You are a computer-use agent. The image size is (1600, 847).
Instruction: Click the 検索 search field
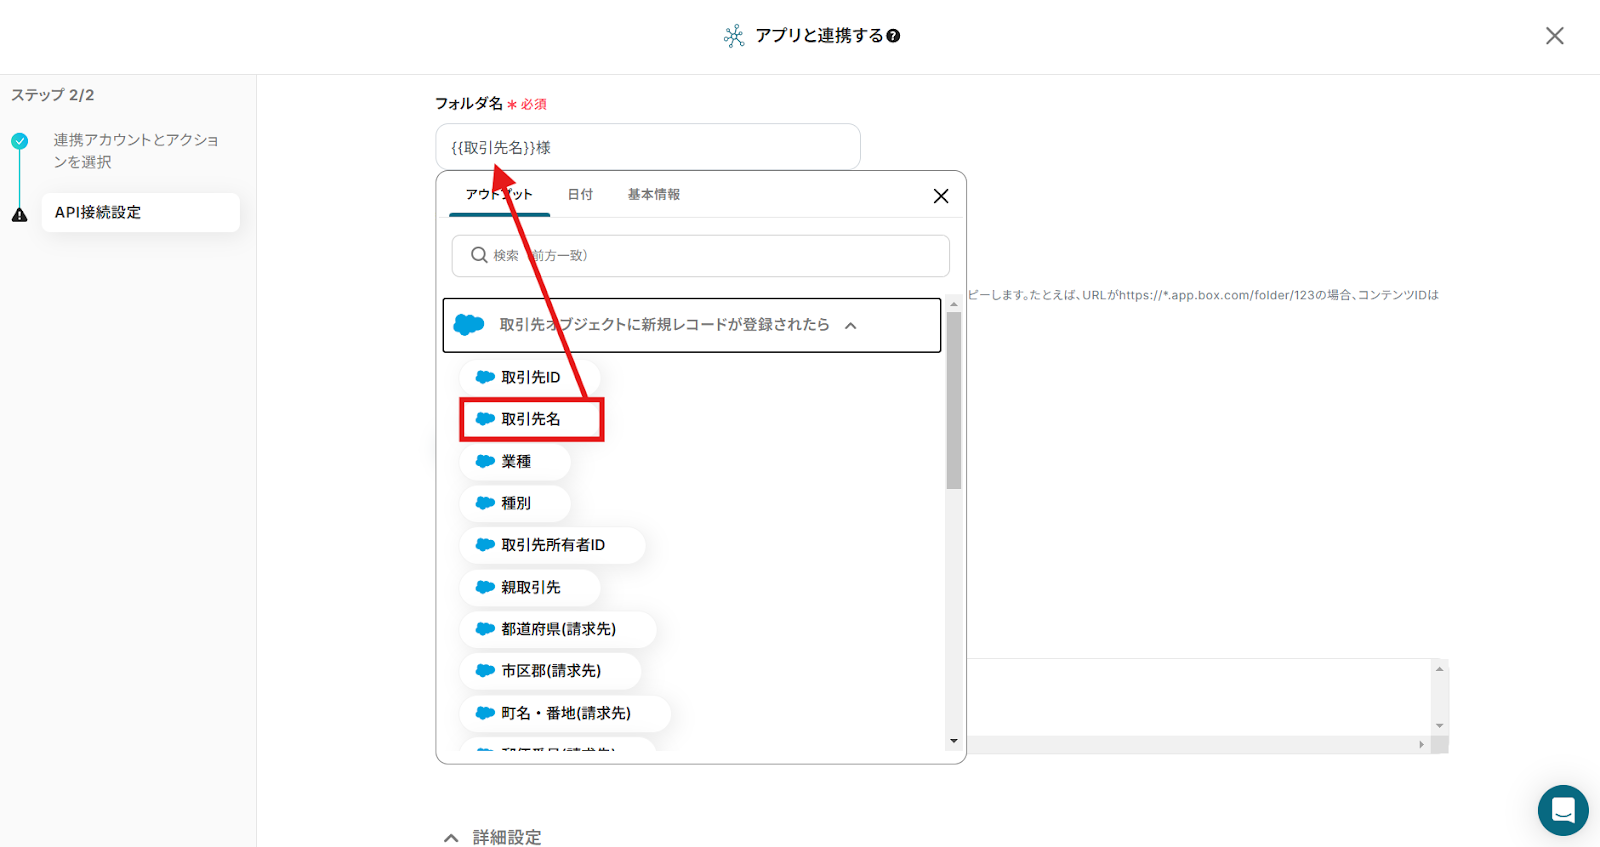(x=700, y=256)
